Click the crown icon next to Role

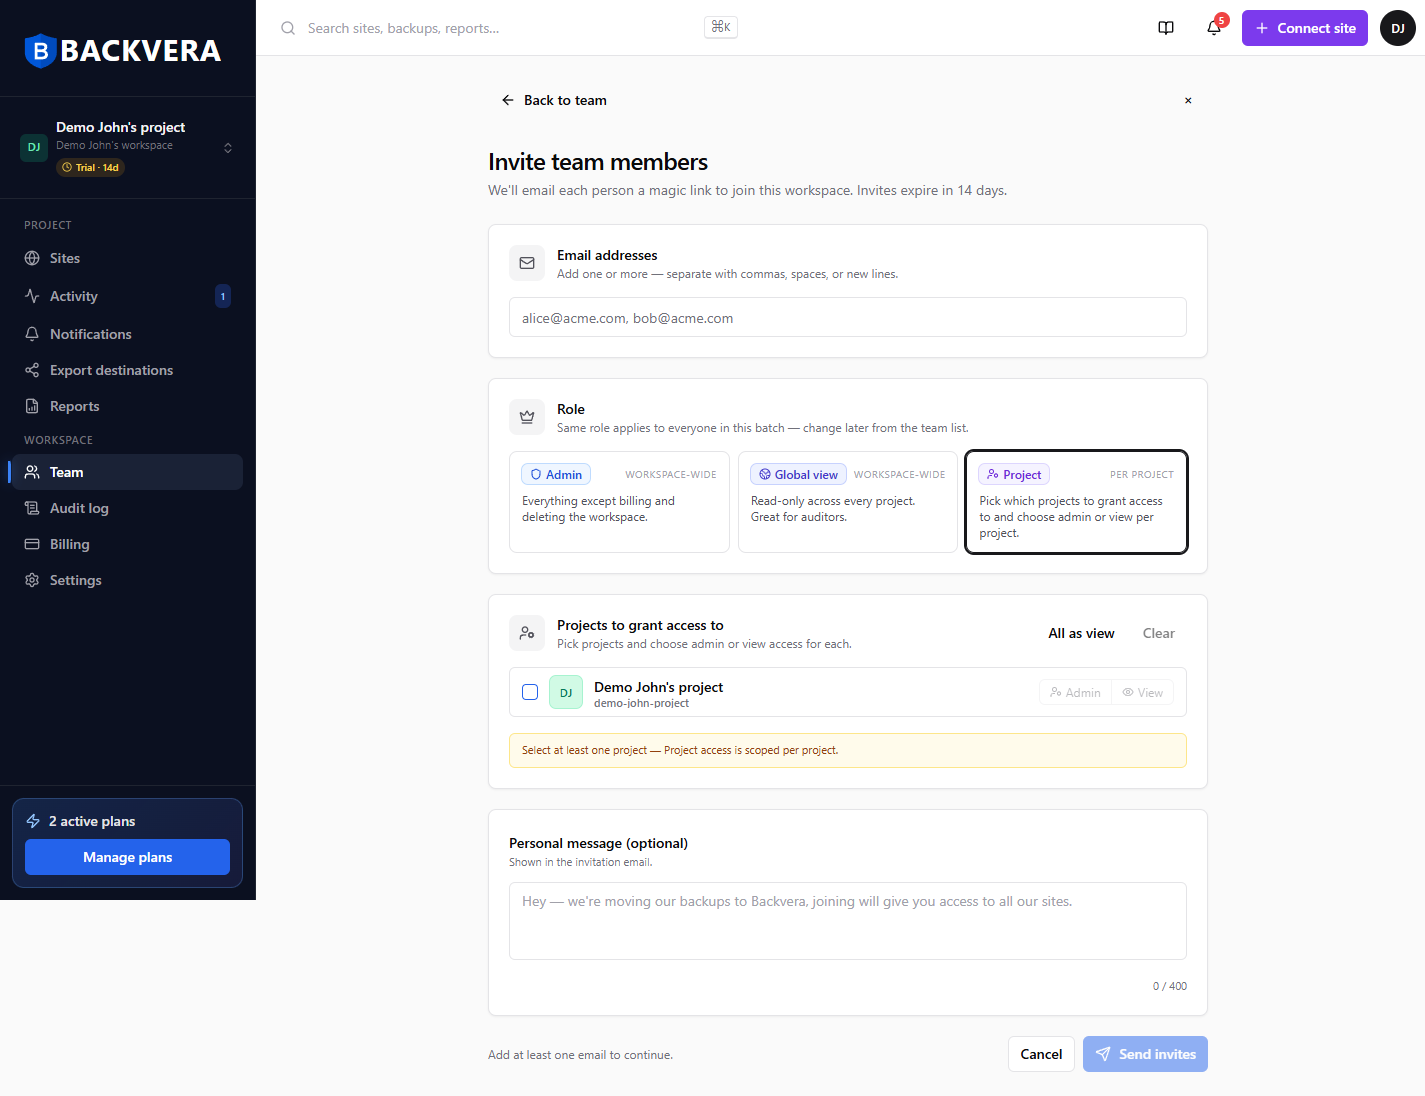[x=527, y=417]
